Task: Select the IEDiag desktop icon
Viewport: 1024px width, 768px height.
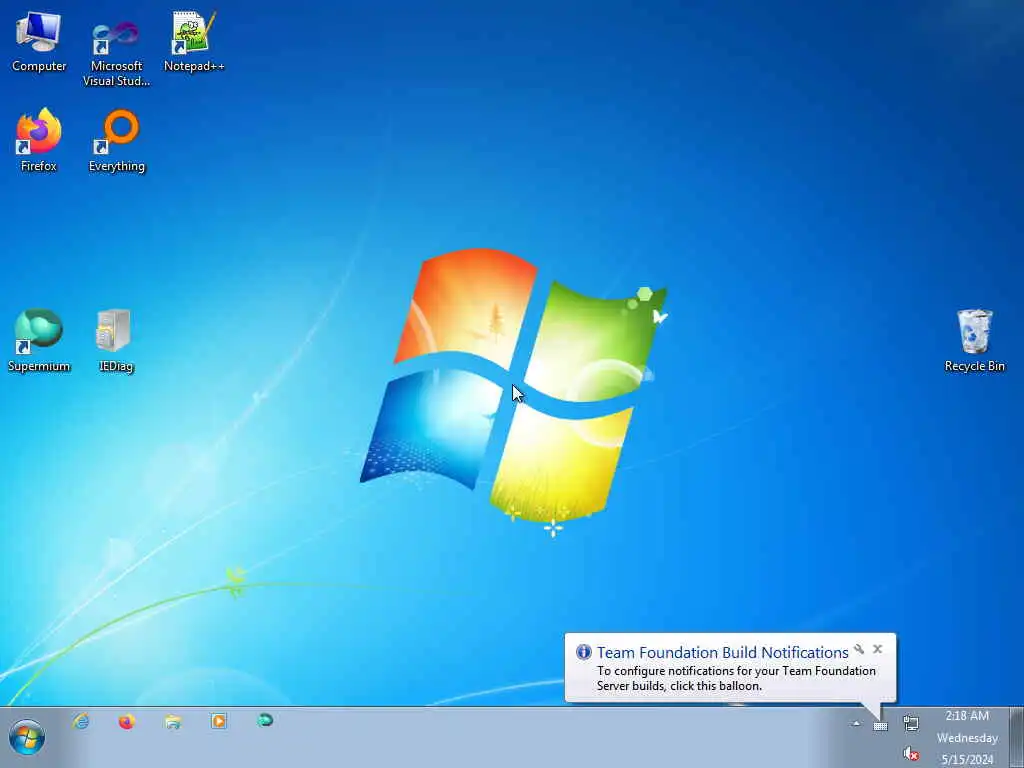Action: [x=116, y=341]
